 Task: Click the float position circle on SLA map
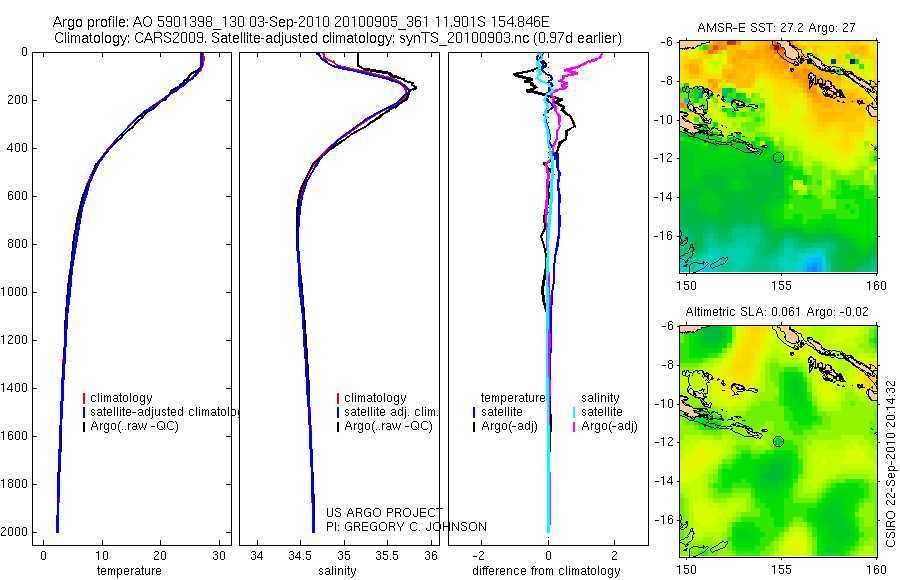click(x=778, y=441)
